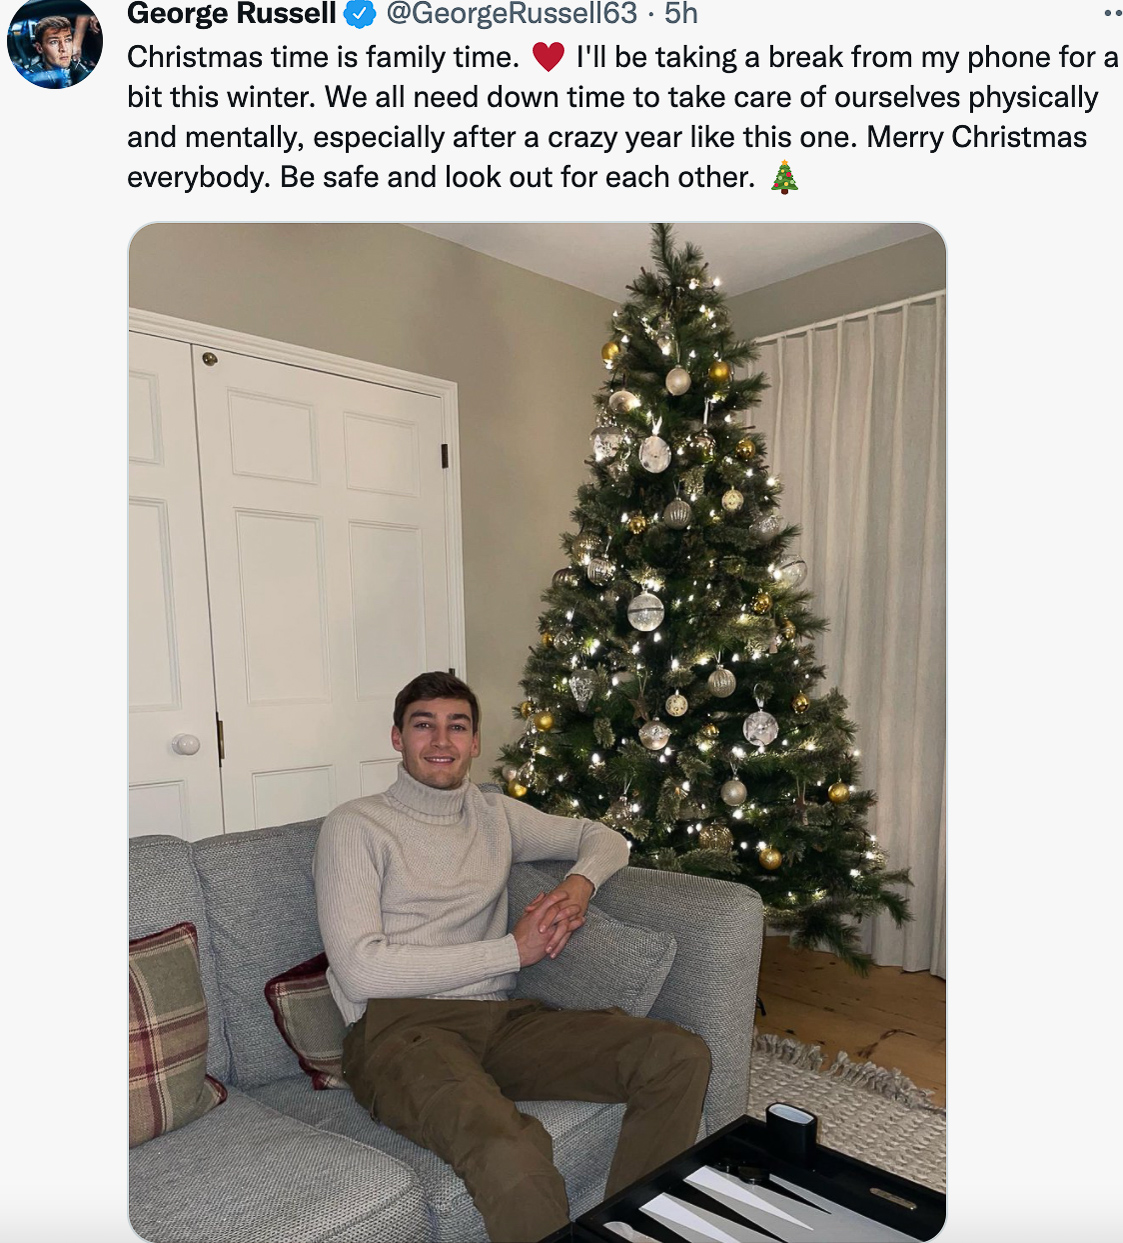The width and height of the screenshot is (1123, 1243).
Task: Click the decorated Christmas tree in the photo
Action: pos(700,590)
